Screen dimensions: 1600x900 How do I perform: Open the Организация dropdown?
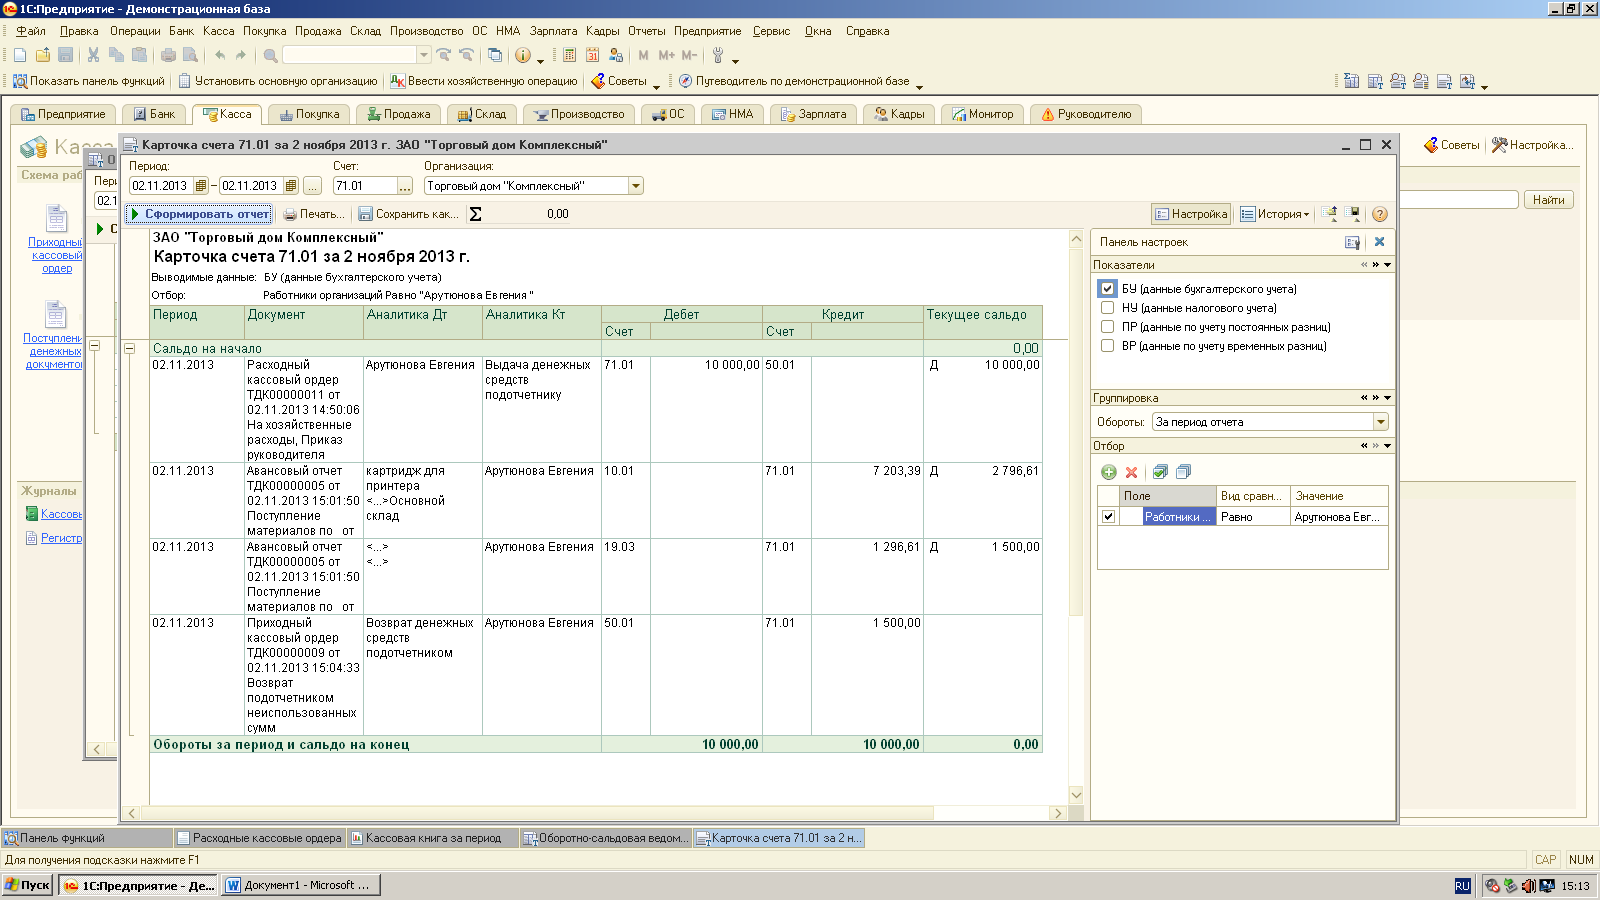pyautogui.click(x=635, y=186)
